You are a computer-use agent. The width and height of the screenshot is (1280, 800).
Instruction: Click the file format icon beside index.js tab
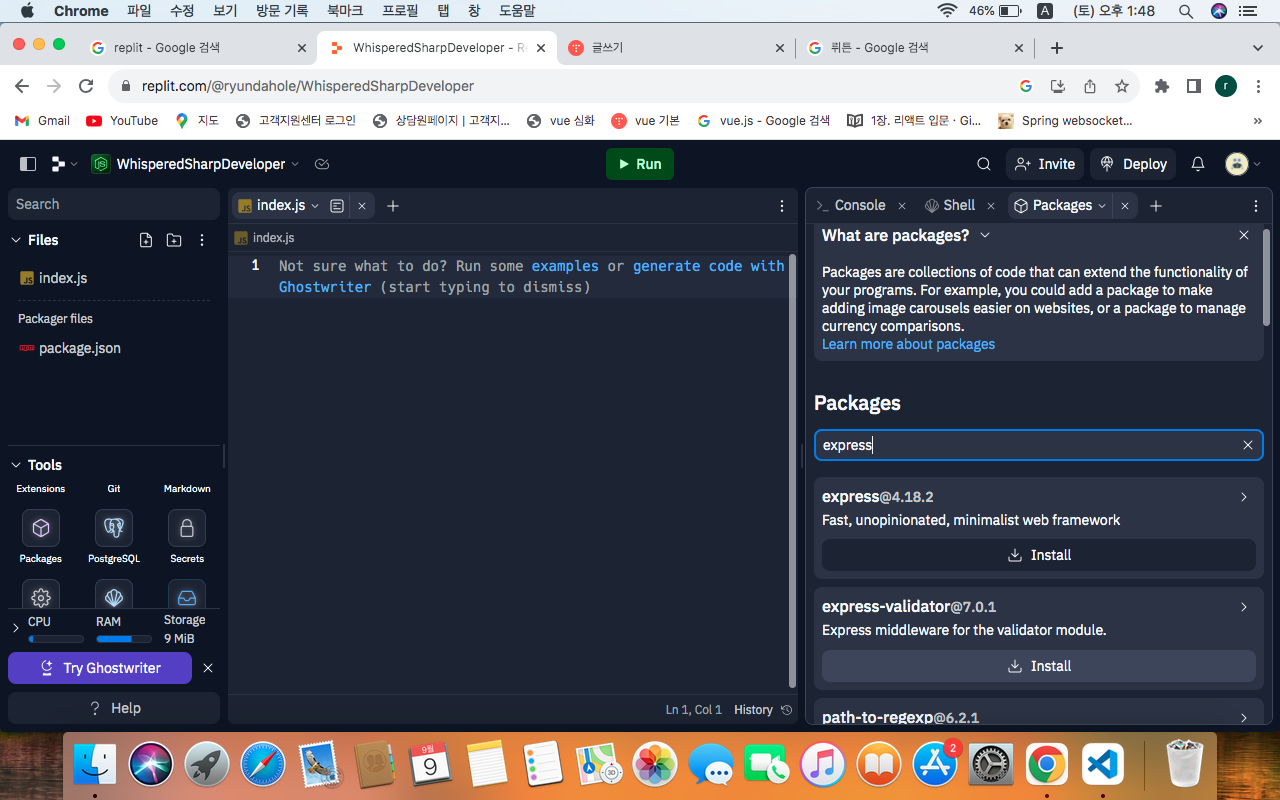click(337, 206)
